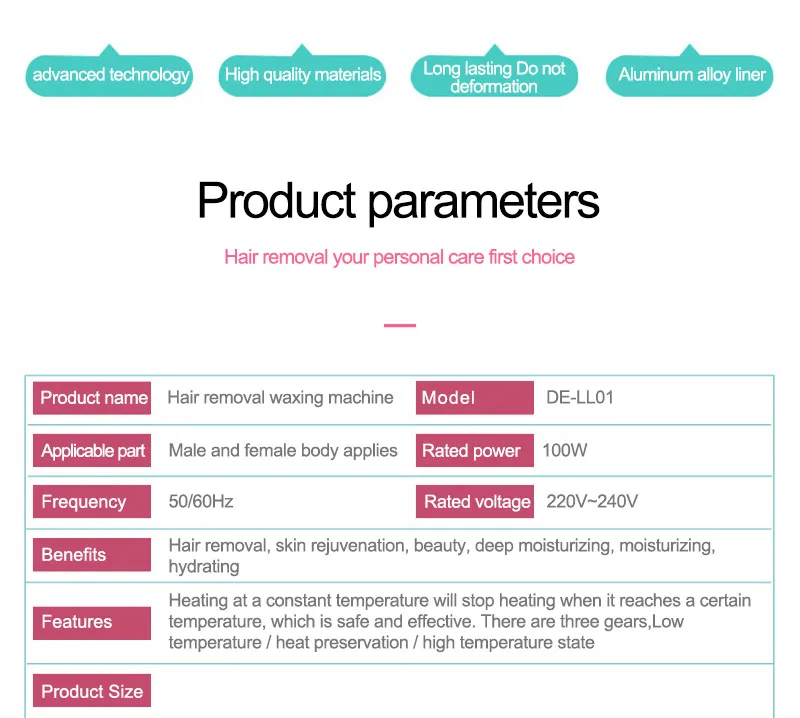Select the 'Long lasting Do not deformation' badge

click(494, 76)
